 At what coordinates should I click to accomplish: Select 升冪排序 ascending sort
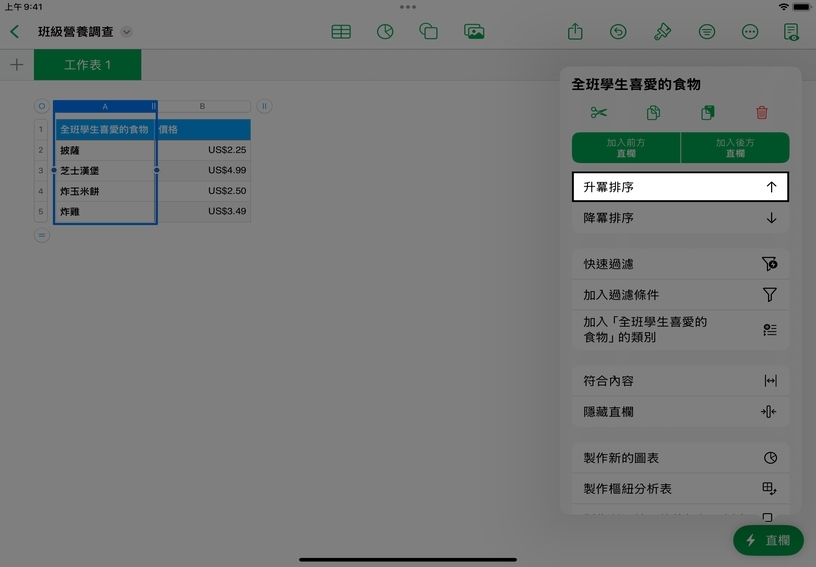[x=680, y=187]
